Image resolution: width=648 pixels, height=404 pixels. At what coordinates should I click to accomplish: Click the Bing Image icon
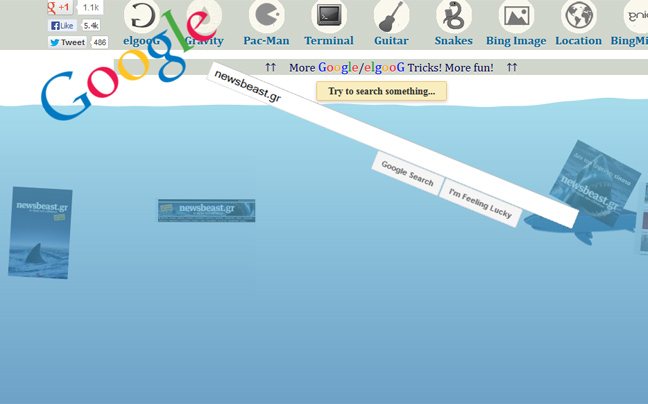516,16
